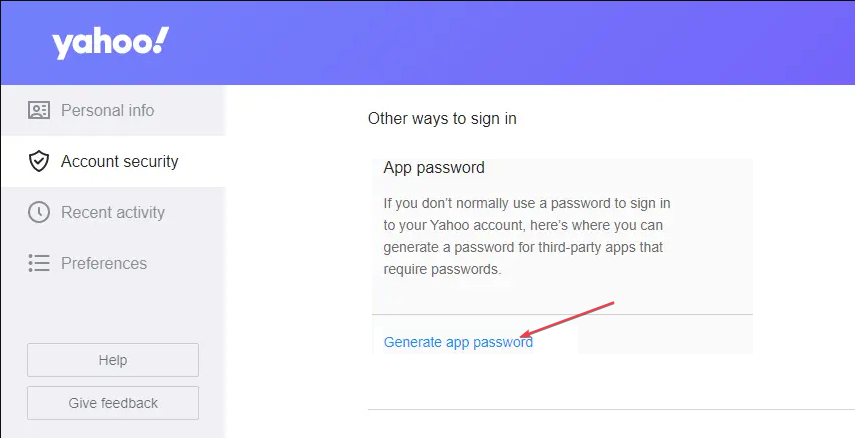Click the App password description paragraph
Screen dimensions: 855x438
(x=527, y=236)
